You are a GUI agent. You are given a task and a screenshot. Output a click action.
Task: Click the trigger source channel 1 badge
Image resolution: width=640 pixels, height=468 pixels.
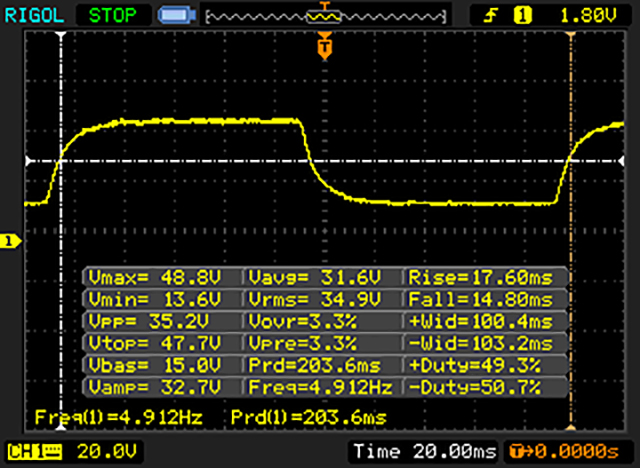[x=523, y=16]
